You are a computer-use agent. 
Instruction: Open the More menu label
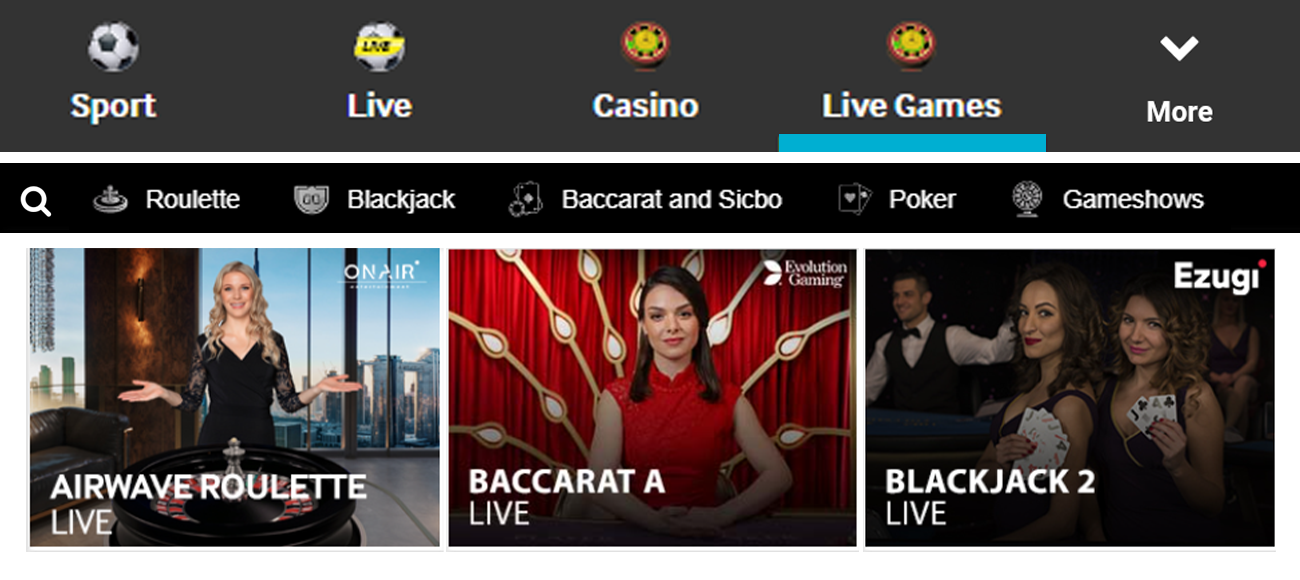1179,112
